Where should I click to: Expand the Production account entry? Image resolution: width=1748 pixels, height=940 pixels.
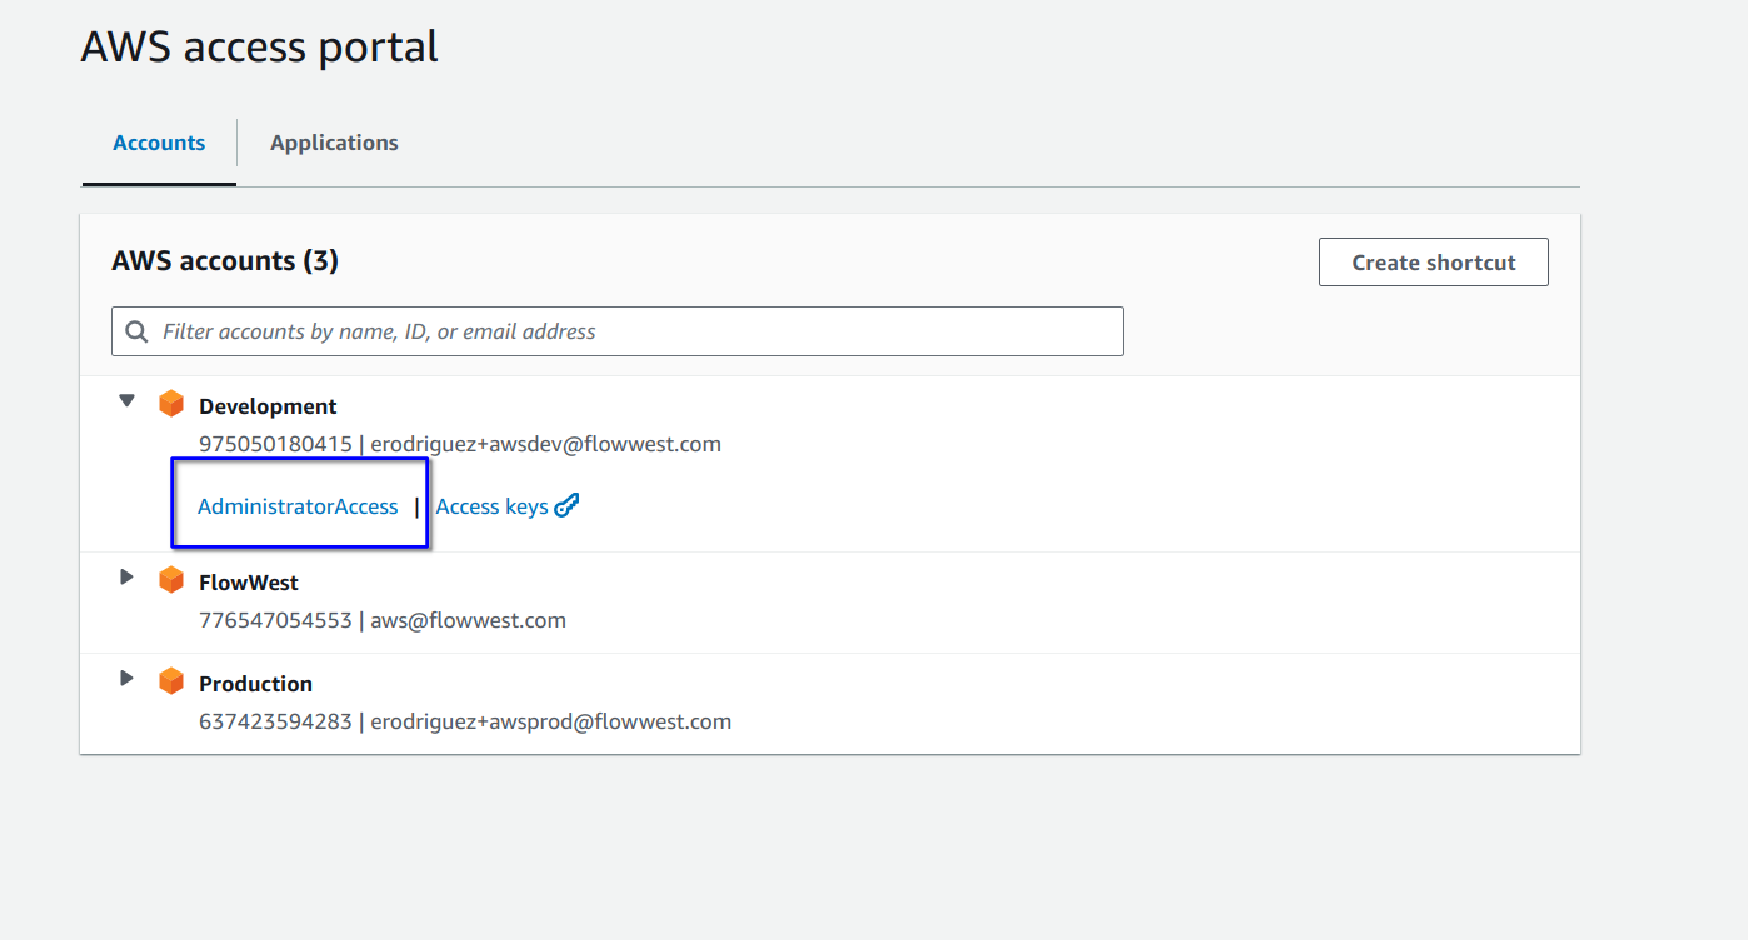pos(126,677)
